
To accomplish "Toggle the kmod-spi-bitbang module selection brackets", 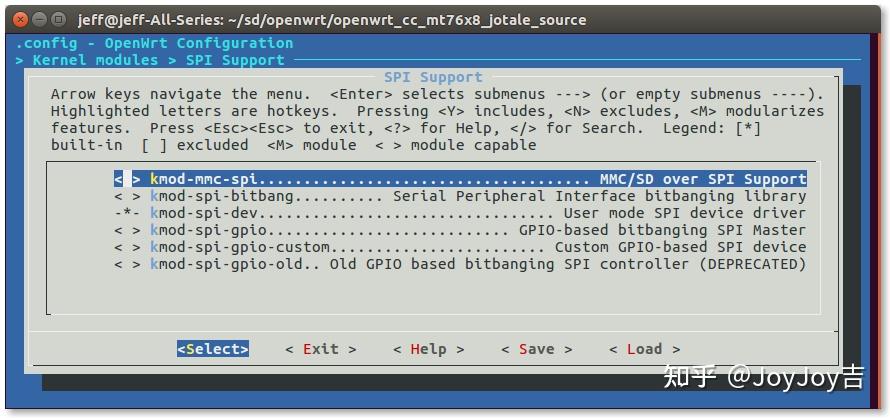I will pos(128,197).
